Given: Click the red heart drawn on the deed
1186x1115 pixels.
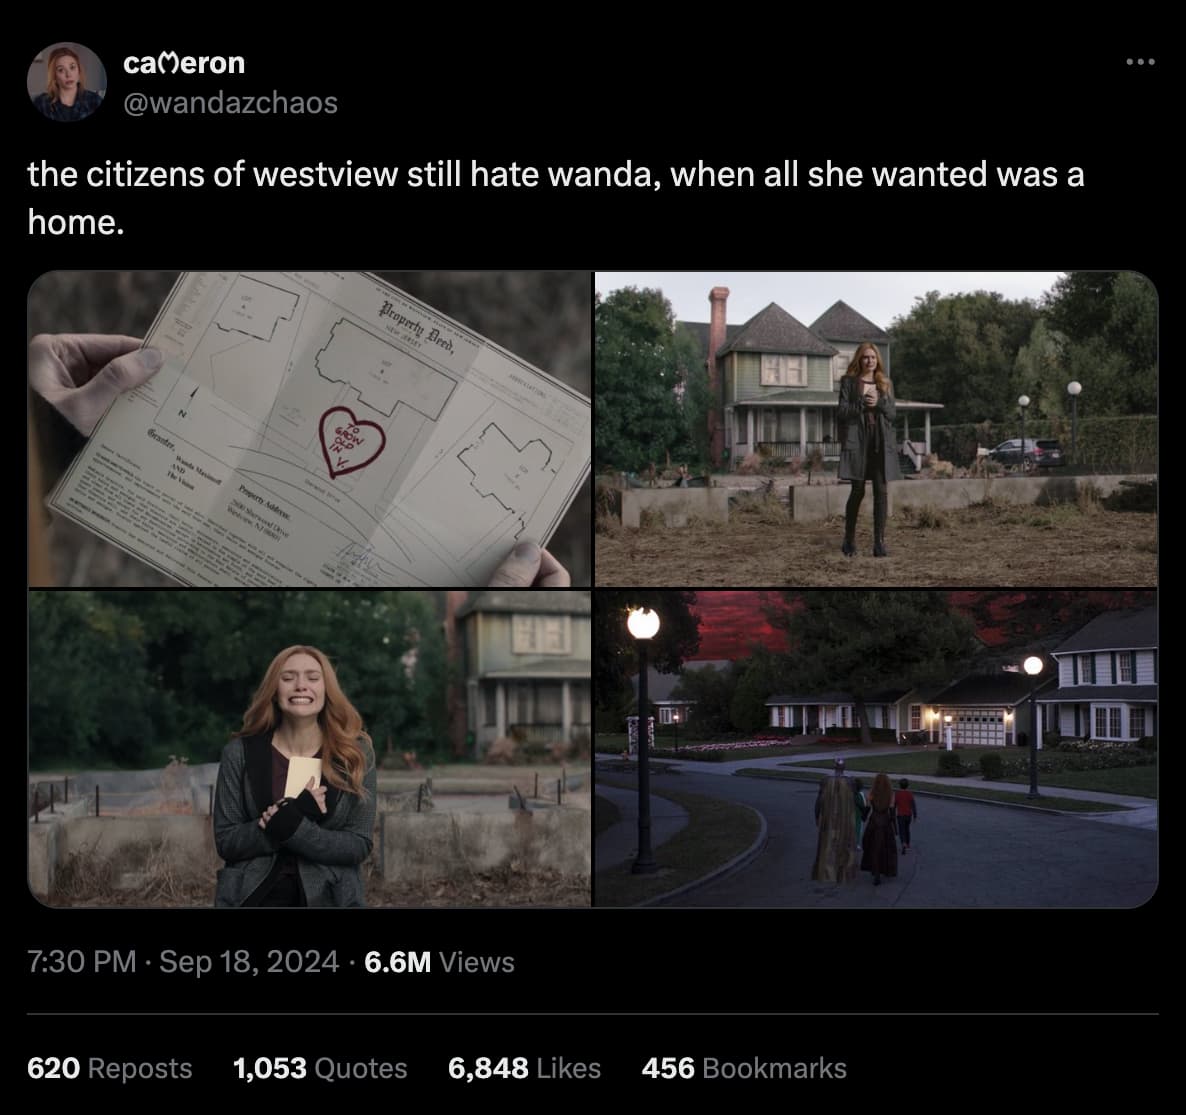Looking at the screenshot, I should pyautogui.click(x=352, y=440).
